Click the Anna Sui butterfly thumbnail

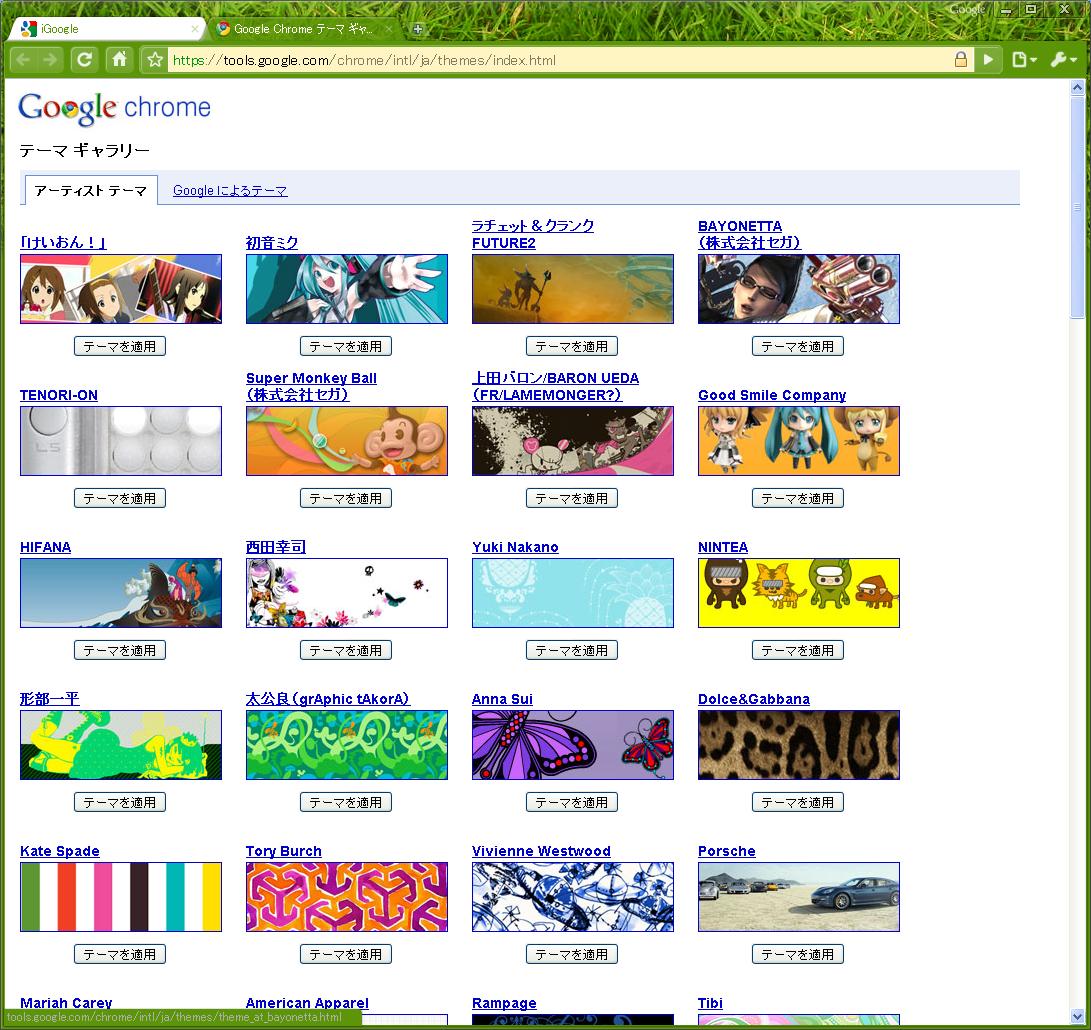point(573,745)
